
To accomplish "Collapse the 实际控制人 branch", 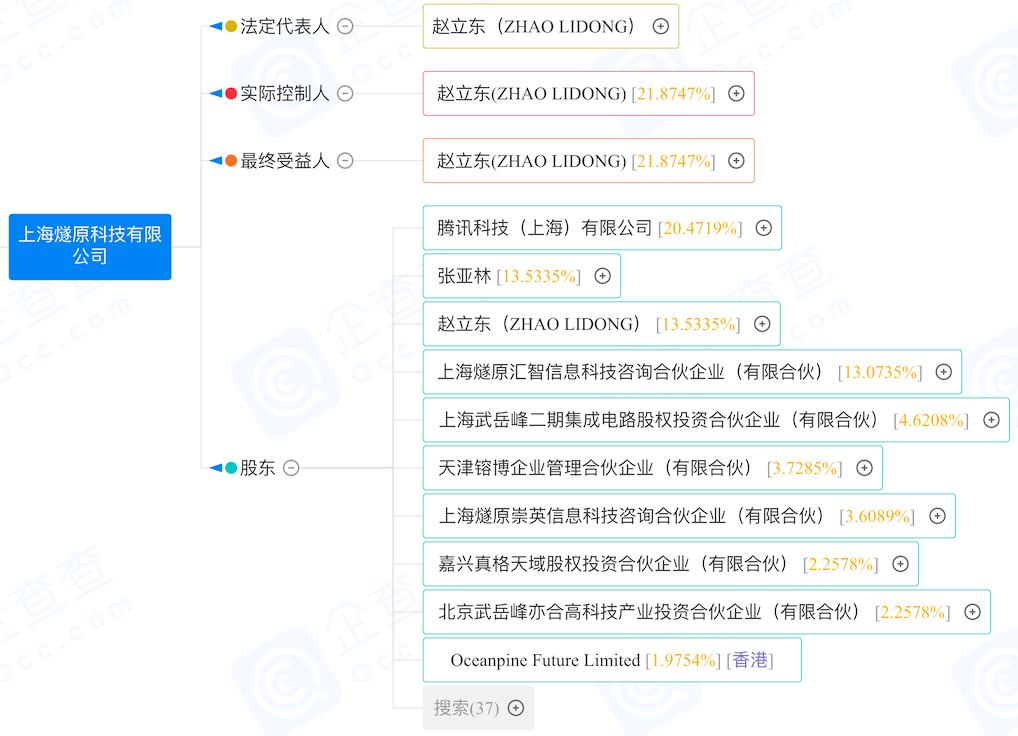I will pos(345,93).
